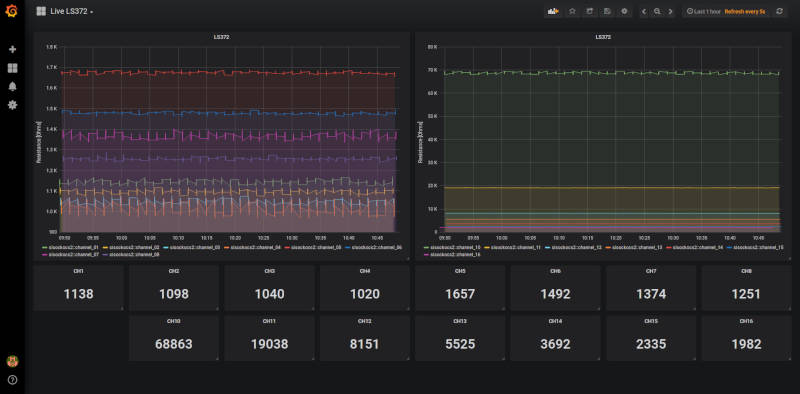
Task: Open right LS372 graph panel title menu
Action: pyautogui.click(x=603, y=37)
